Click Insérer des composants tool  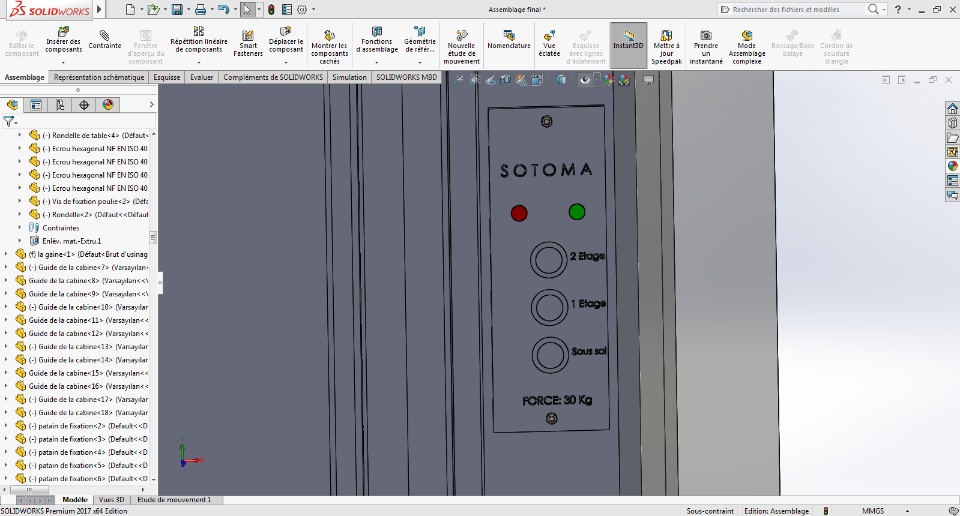pyautogui.click(x=63, y=40)
